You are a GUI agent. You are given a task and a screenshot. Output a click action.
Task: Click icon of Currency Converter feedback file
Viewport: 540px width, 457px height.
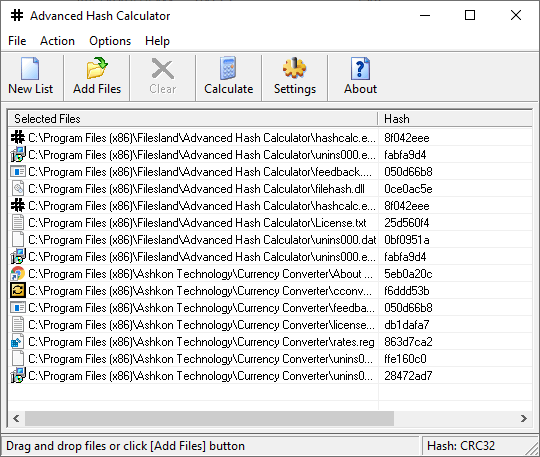coord(18,307)
